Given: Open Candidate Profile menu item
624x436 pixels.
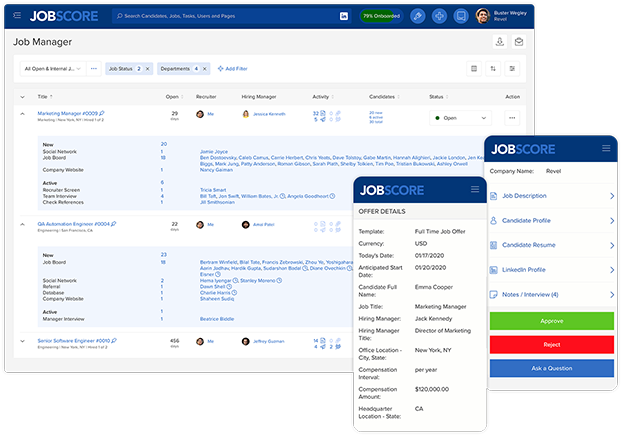Looking at the screenshot, I should coord(552,220).
